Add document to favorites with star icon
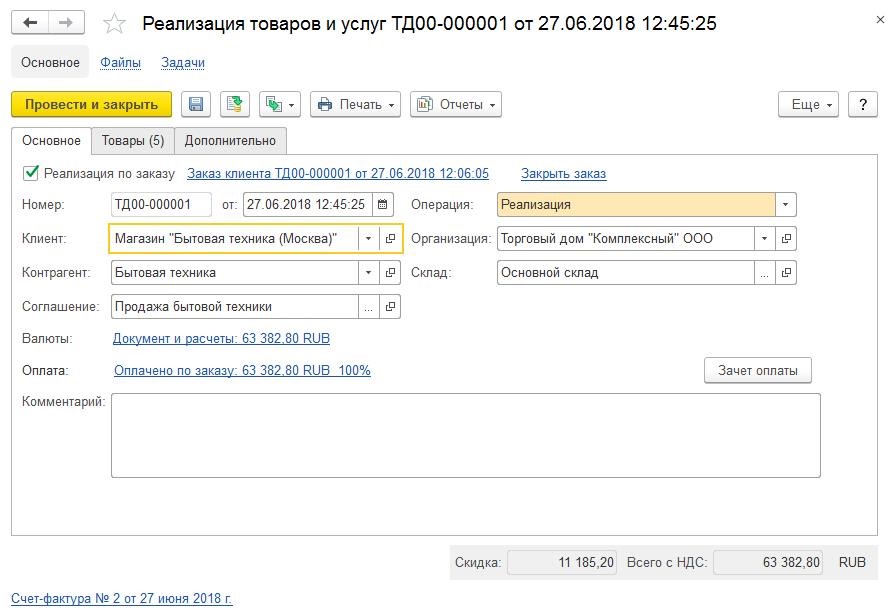 coord(114,23)
